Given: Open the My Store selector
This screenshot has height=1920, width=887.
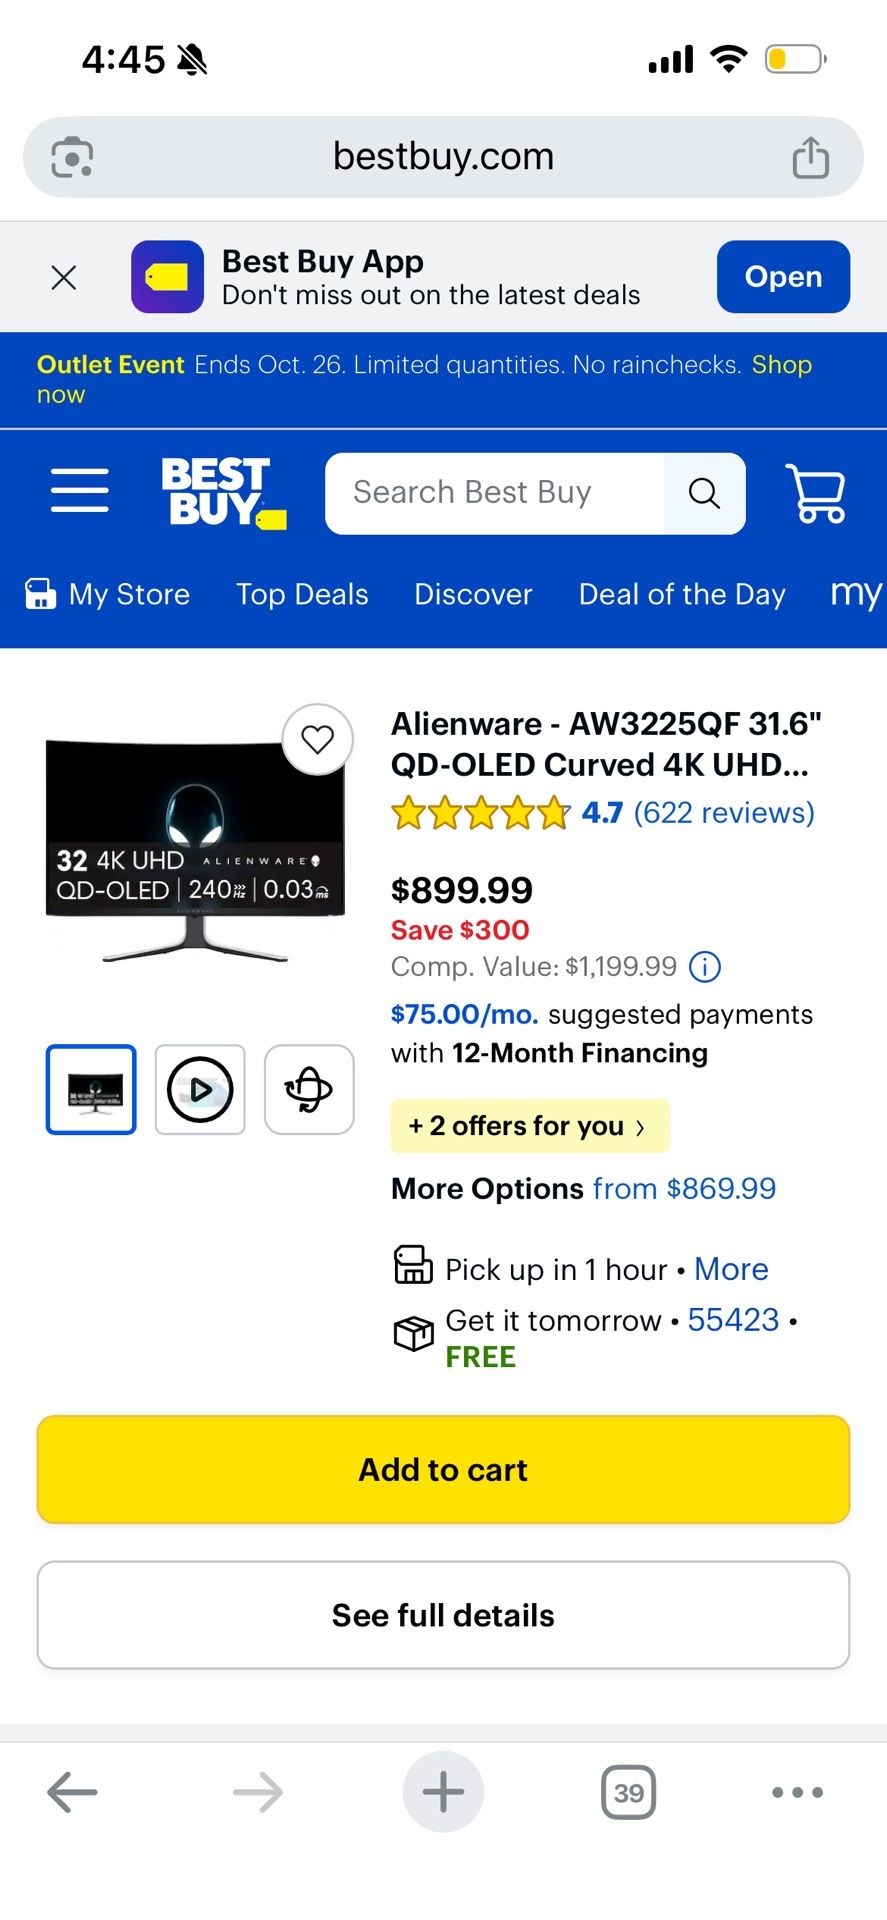Looking at the screenshot, I should pos(108,594).
